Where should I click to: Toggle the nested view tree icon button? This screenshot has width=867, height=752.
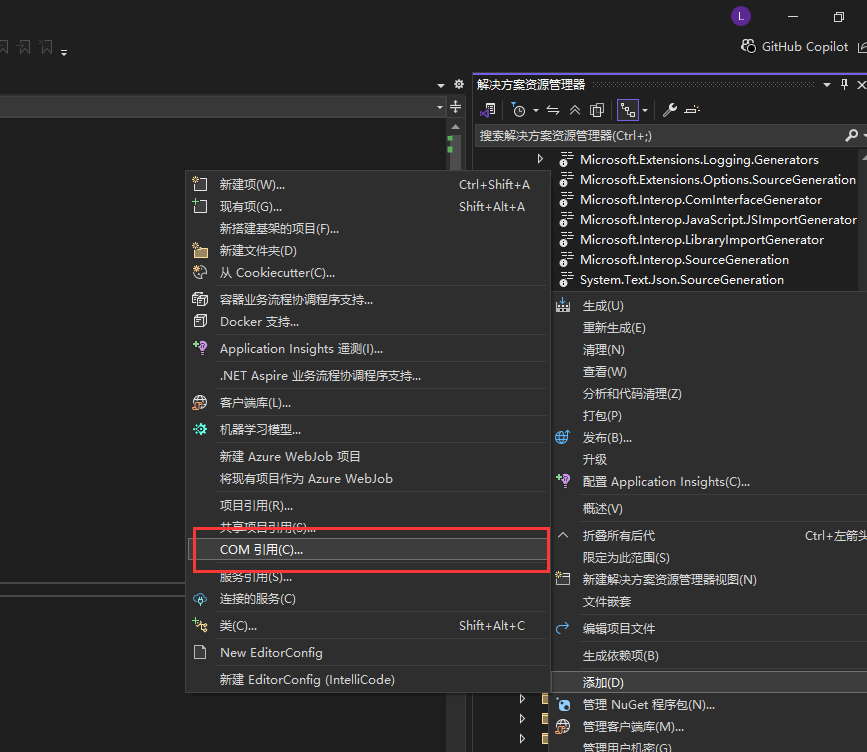(627, 110)
